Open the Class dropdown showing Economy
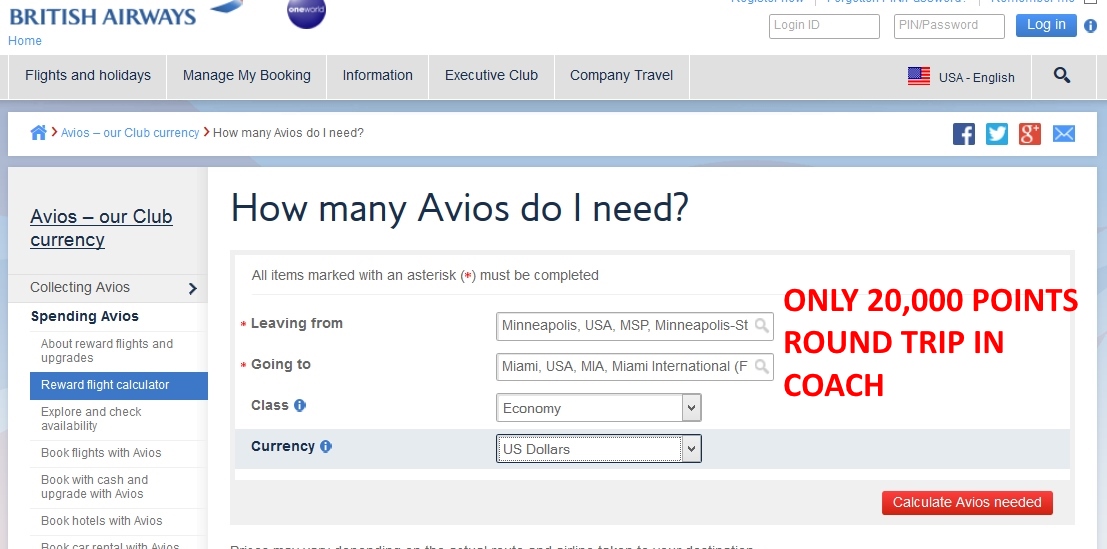Viewport: 1107px width, 549px height. click(598, 408)
